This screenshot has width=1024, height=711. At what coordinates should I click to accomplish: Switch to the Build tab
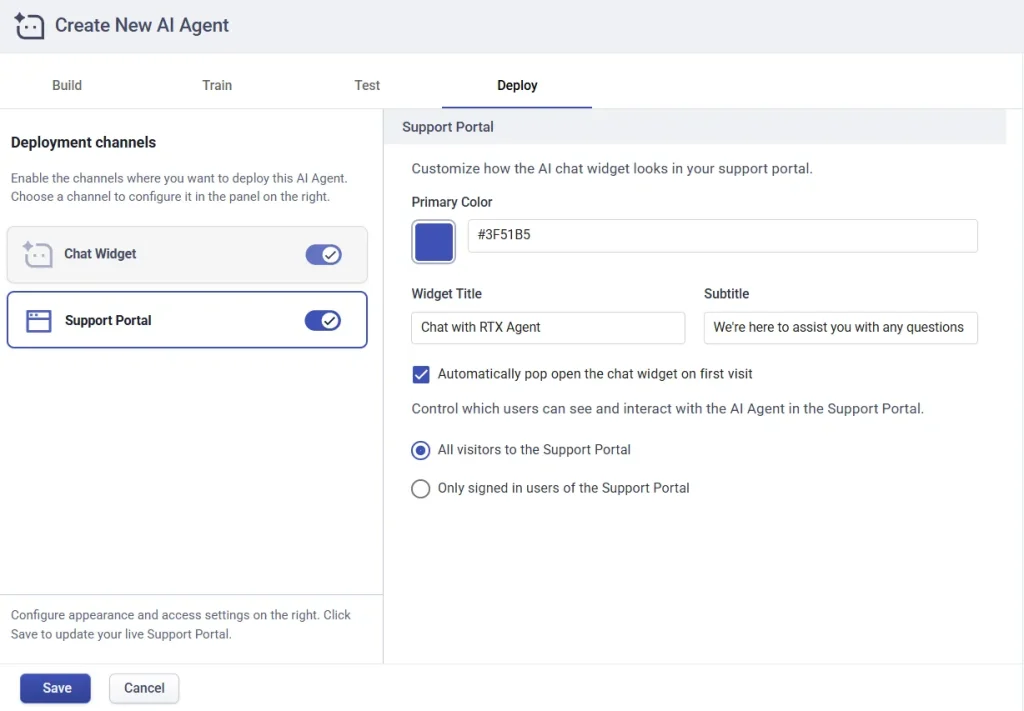[66, 86]
